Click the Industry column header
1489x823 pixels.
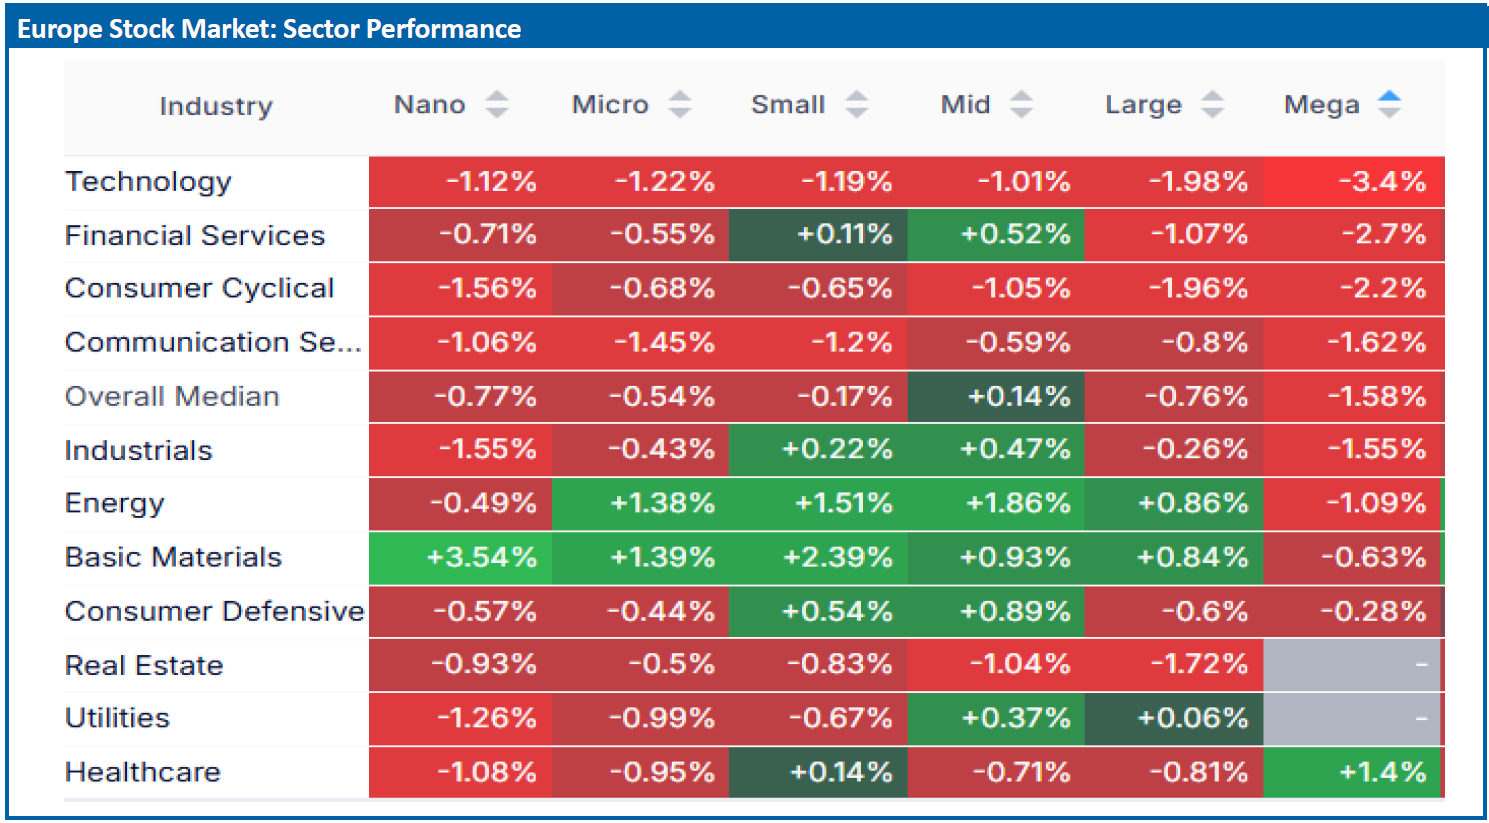point(216,106)
